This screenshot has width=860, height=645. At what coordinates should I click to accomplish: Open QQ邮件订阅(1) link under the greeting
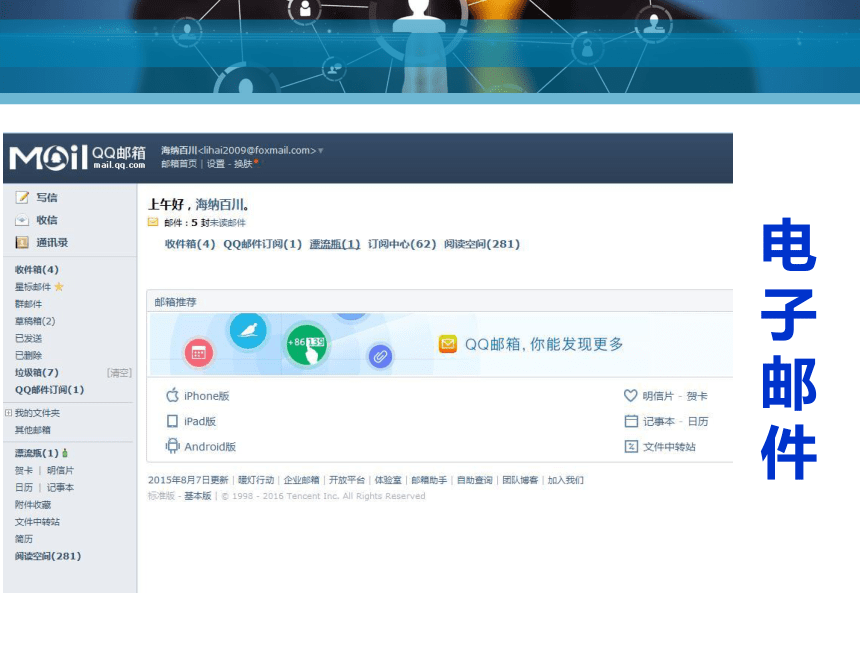263,244
